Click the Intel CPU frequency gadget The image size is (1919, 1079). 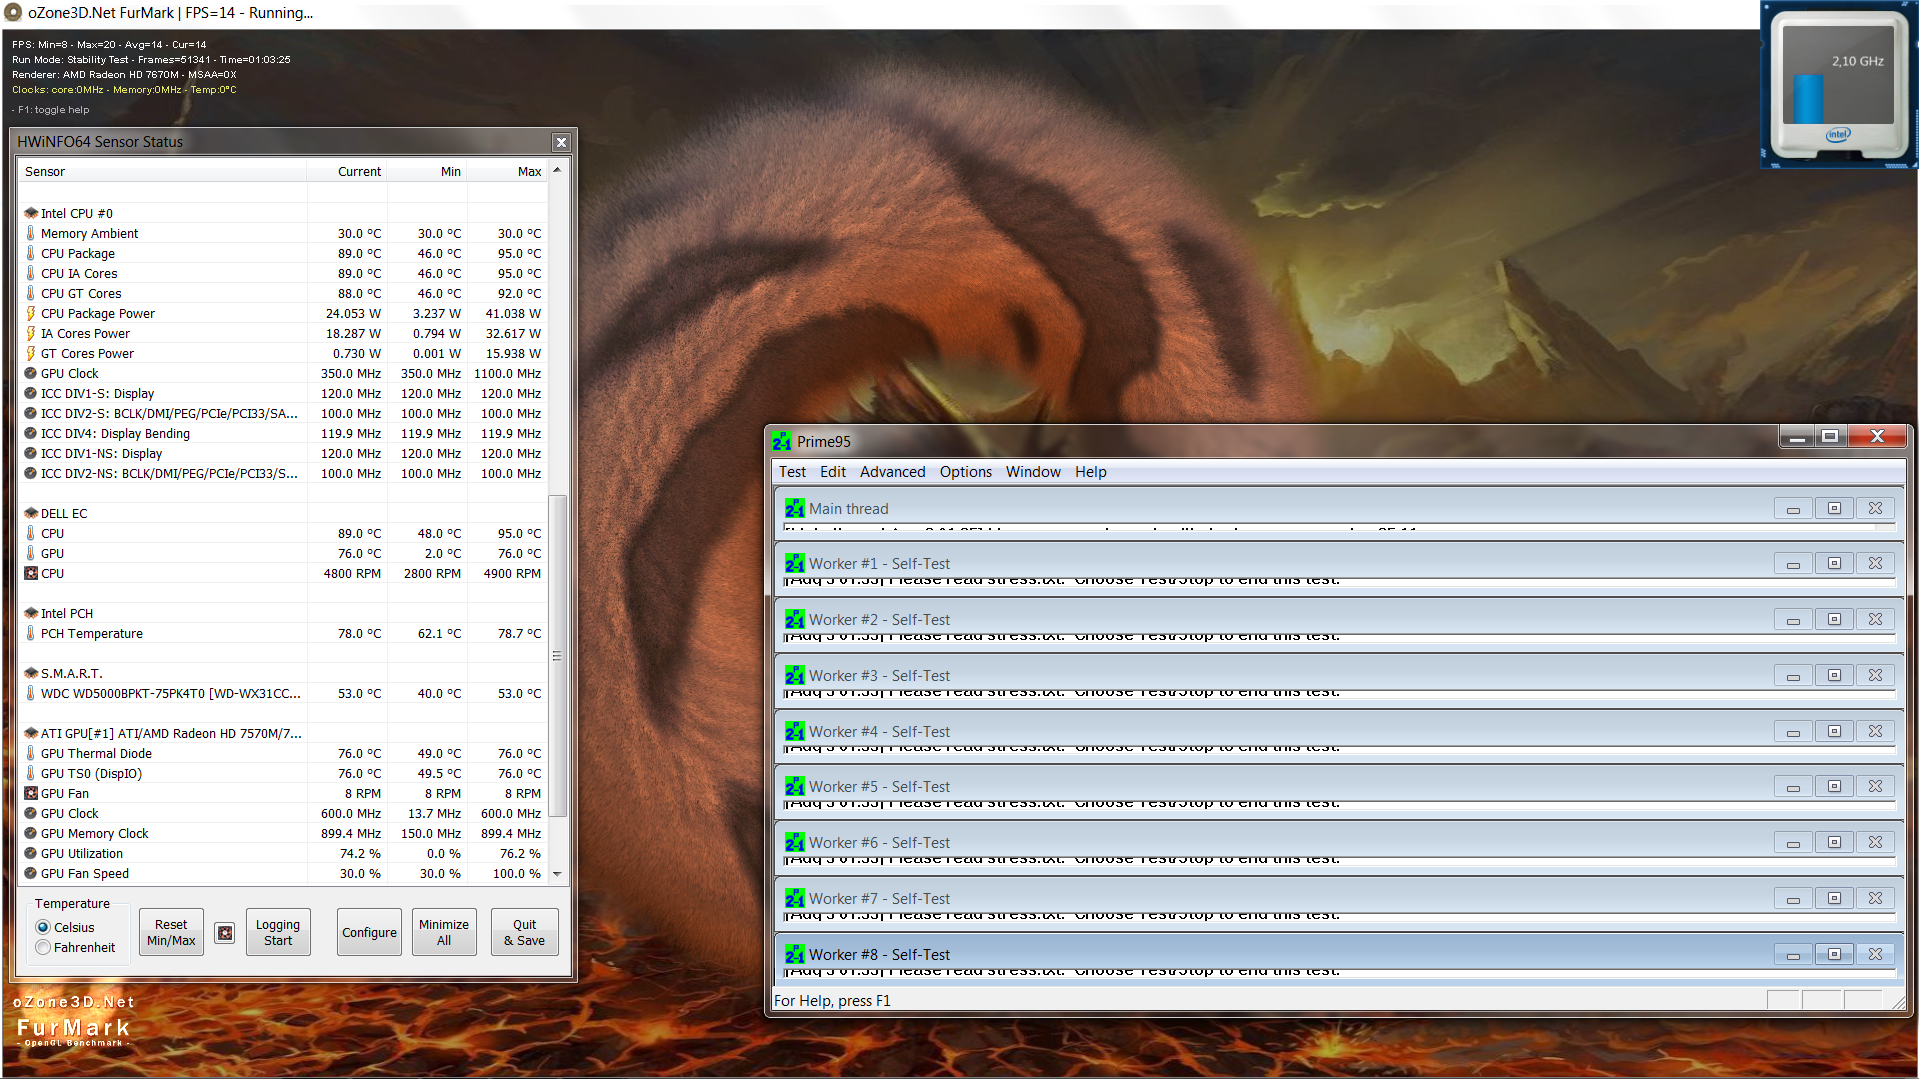point(1839,85)
